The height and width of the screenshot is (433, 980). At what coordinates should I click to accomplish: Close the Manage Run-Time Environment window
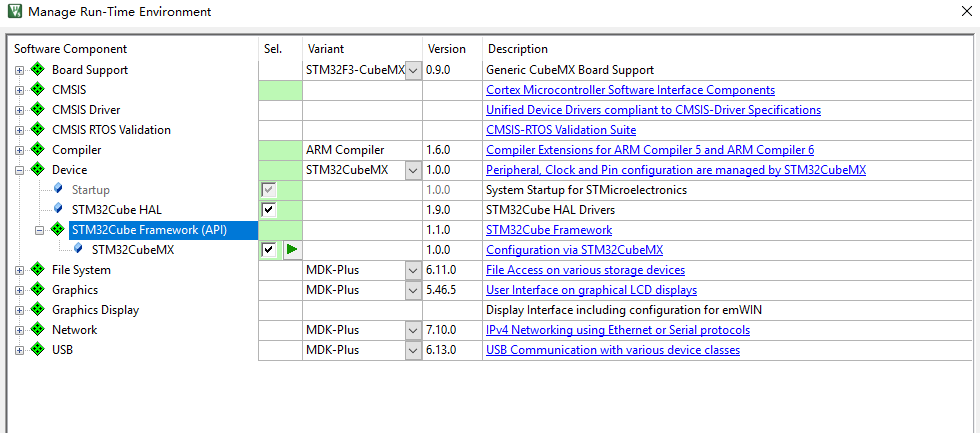click(965, 11)
